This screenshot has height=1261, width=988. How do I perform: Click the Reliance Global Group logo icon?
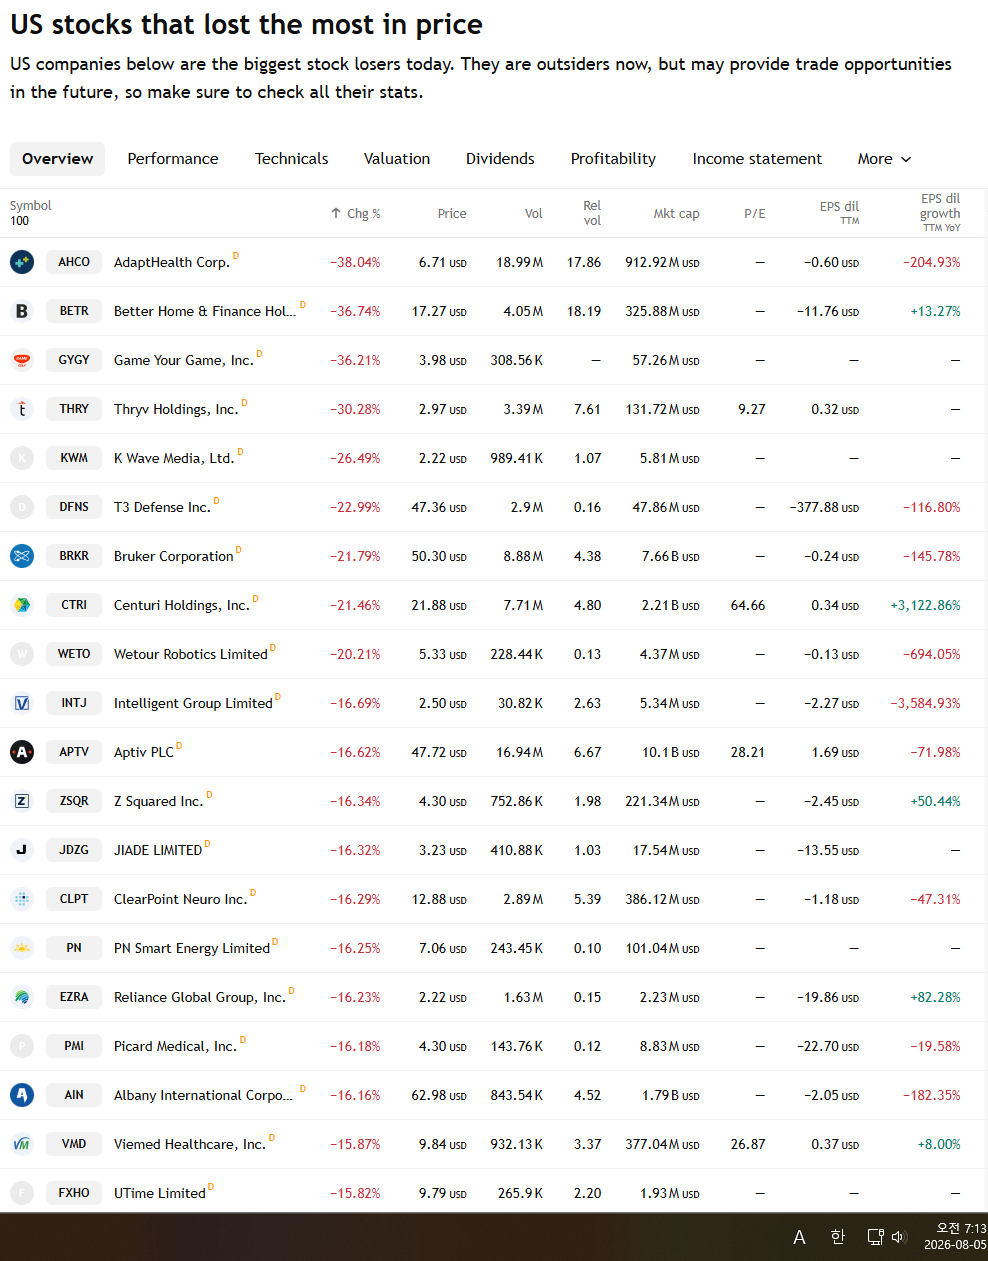pyautogui.click(x=22, y=997)
